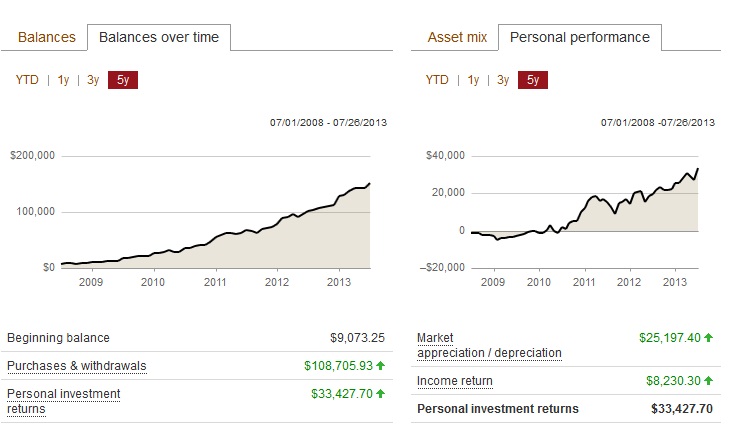Screen dimensions: 734x427
Task: Select the Personal performance tab
Action: 579,37
